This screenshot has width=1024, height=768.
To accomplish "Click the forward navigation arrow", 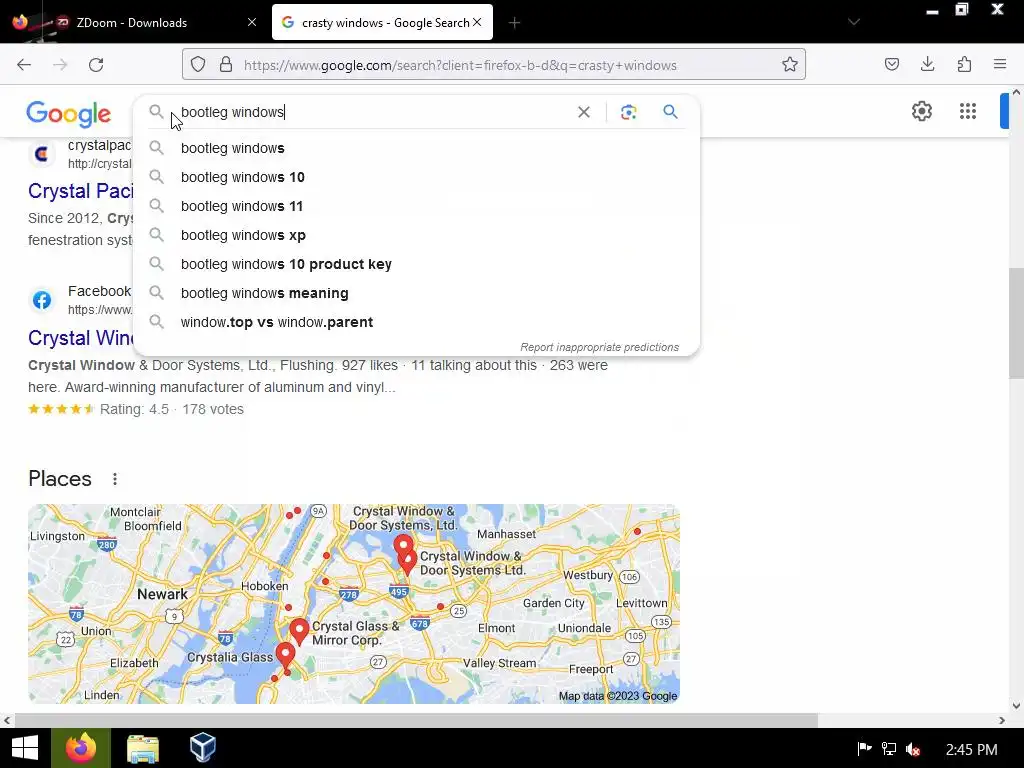I will coord(60,65).
